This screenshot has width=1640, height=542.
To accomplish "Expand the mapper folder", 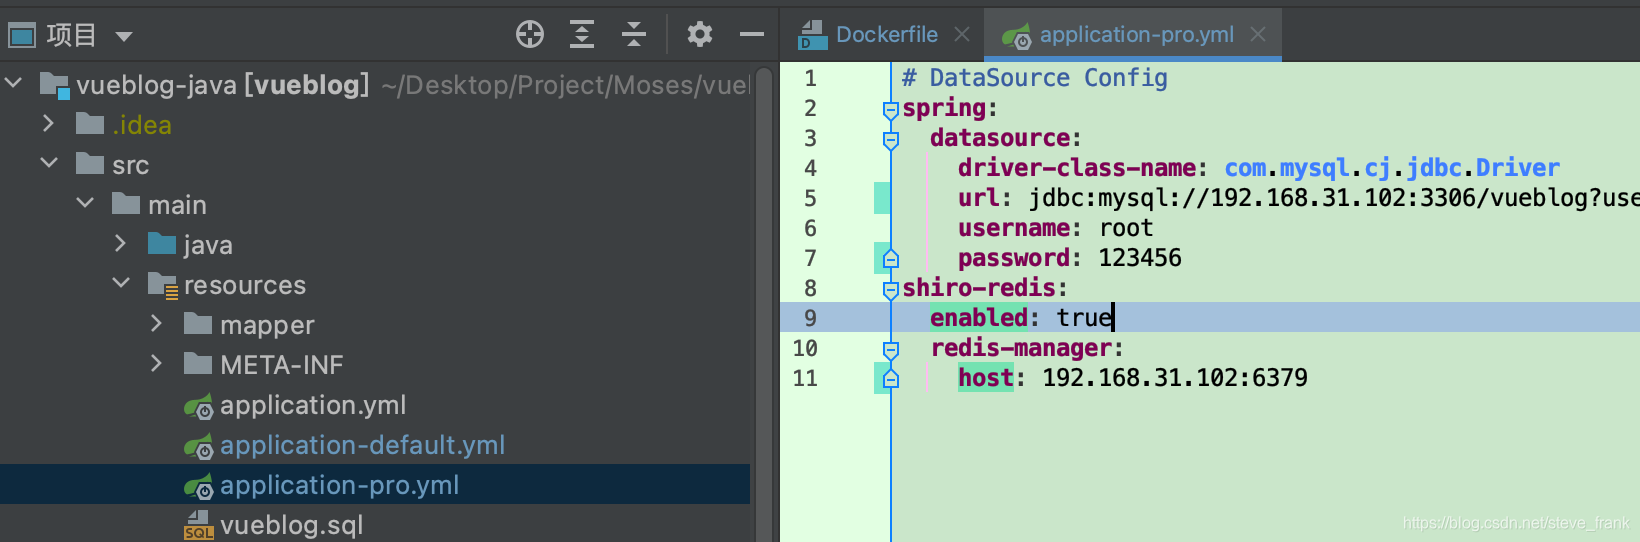I will (x=156, y=323).
